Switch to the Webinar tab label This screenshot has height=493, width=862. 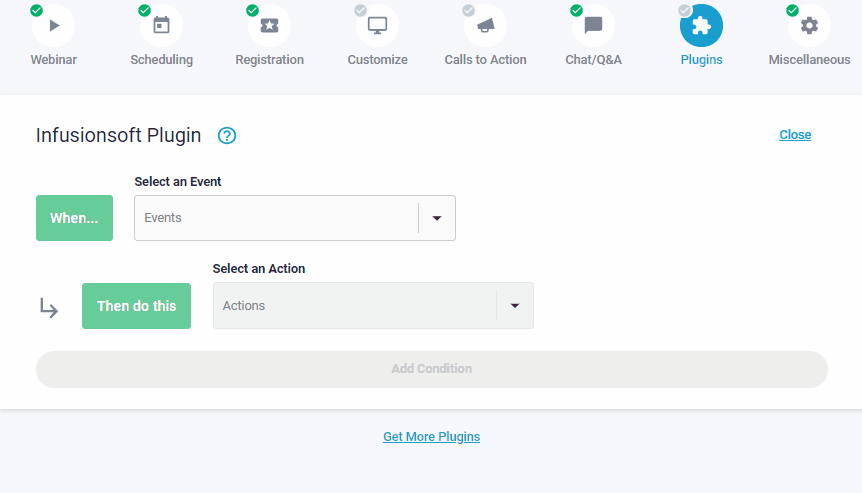[53, 59]
